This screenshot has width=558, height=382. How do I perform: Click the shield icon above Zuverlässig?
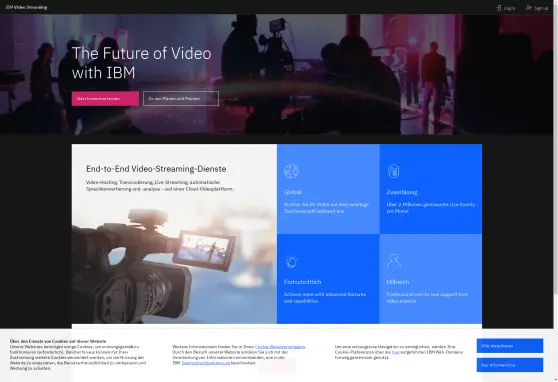[x=394, y=171]
